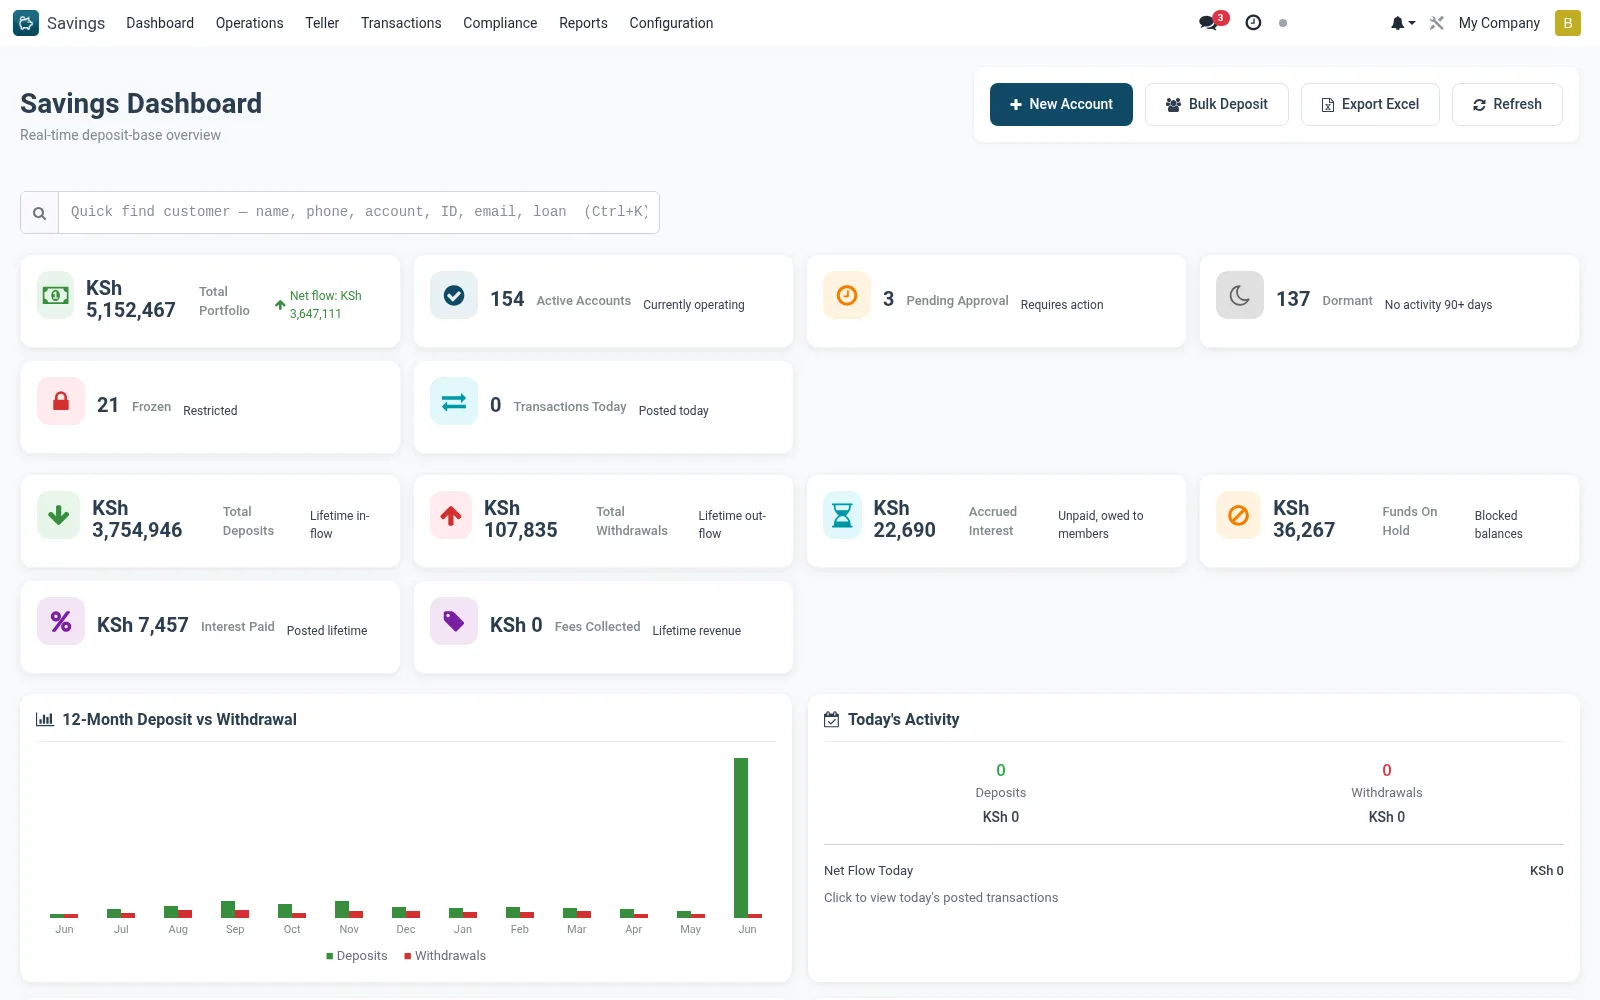Click the grey status dot in the navbar
Screen dimensions: 1600x1000
[x=1283, y=23]
